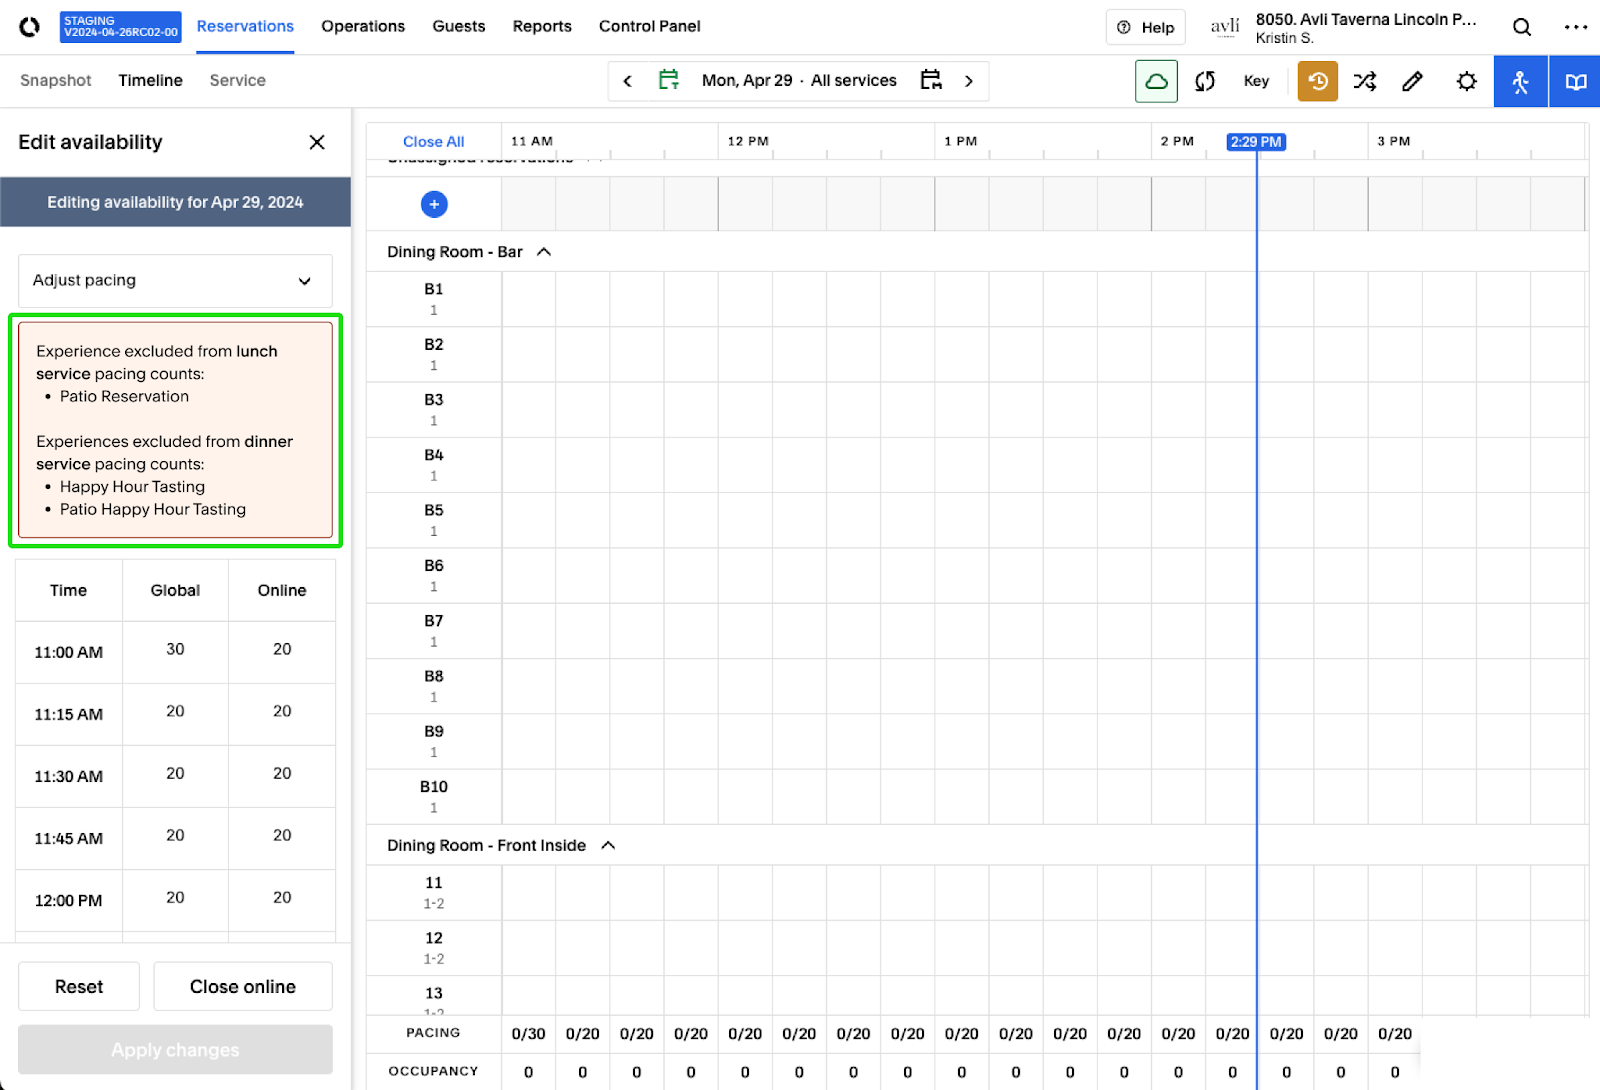This screenshot has height=1090, width=1600.
Task: Click the 11:30 AM time cell
Action: point(68,776)
